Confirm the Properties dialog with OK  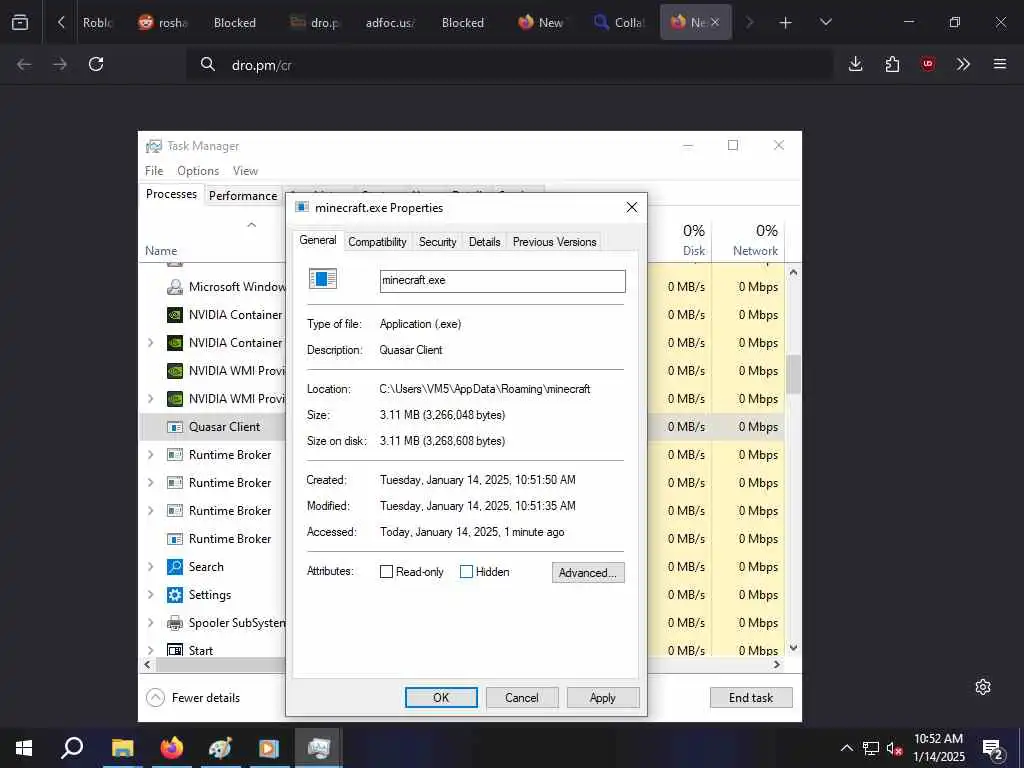441,697
